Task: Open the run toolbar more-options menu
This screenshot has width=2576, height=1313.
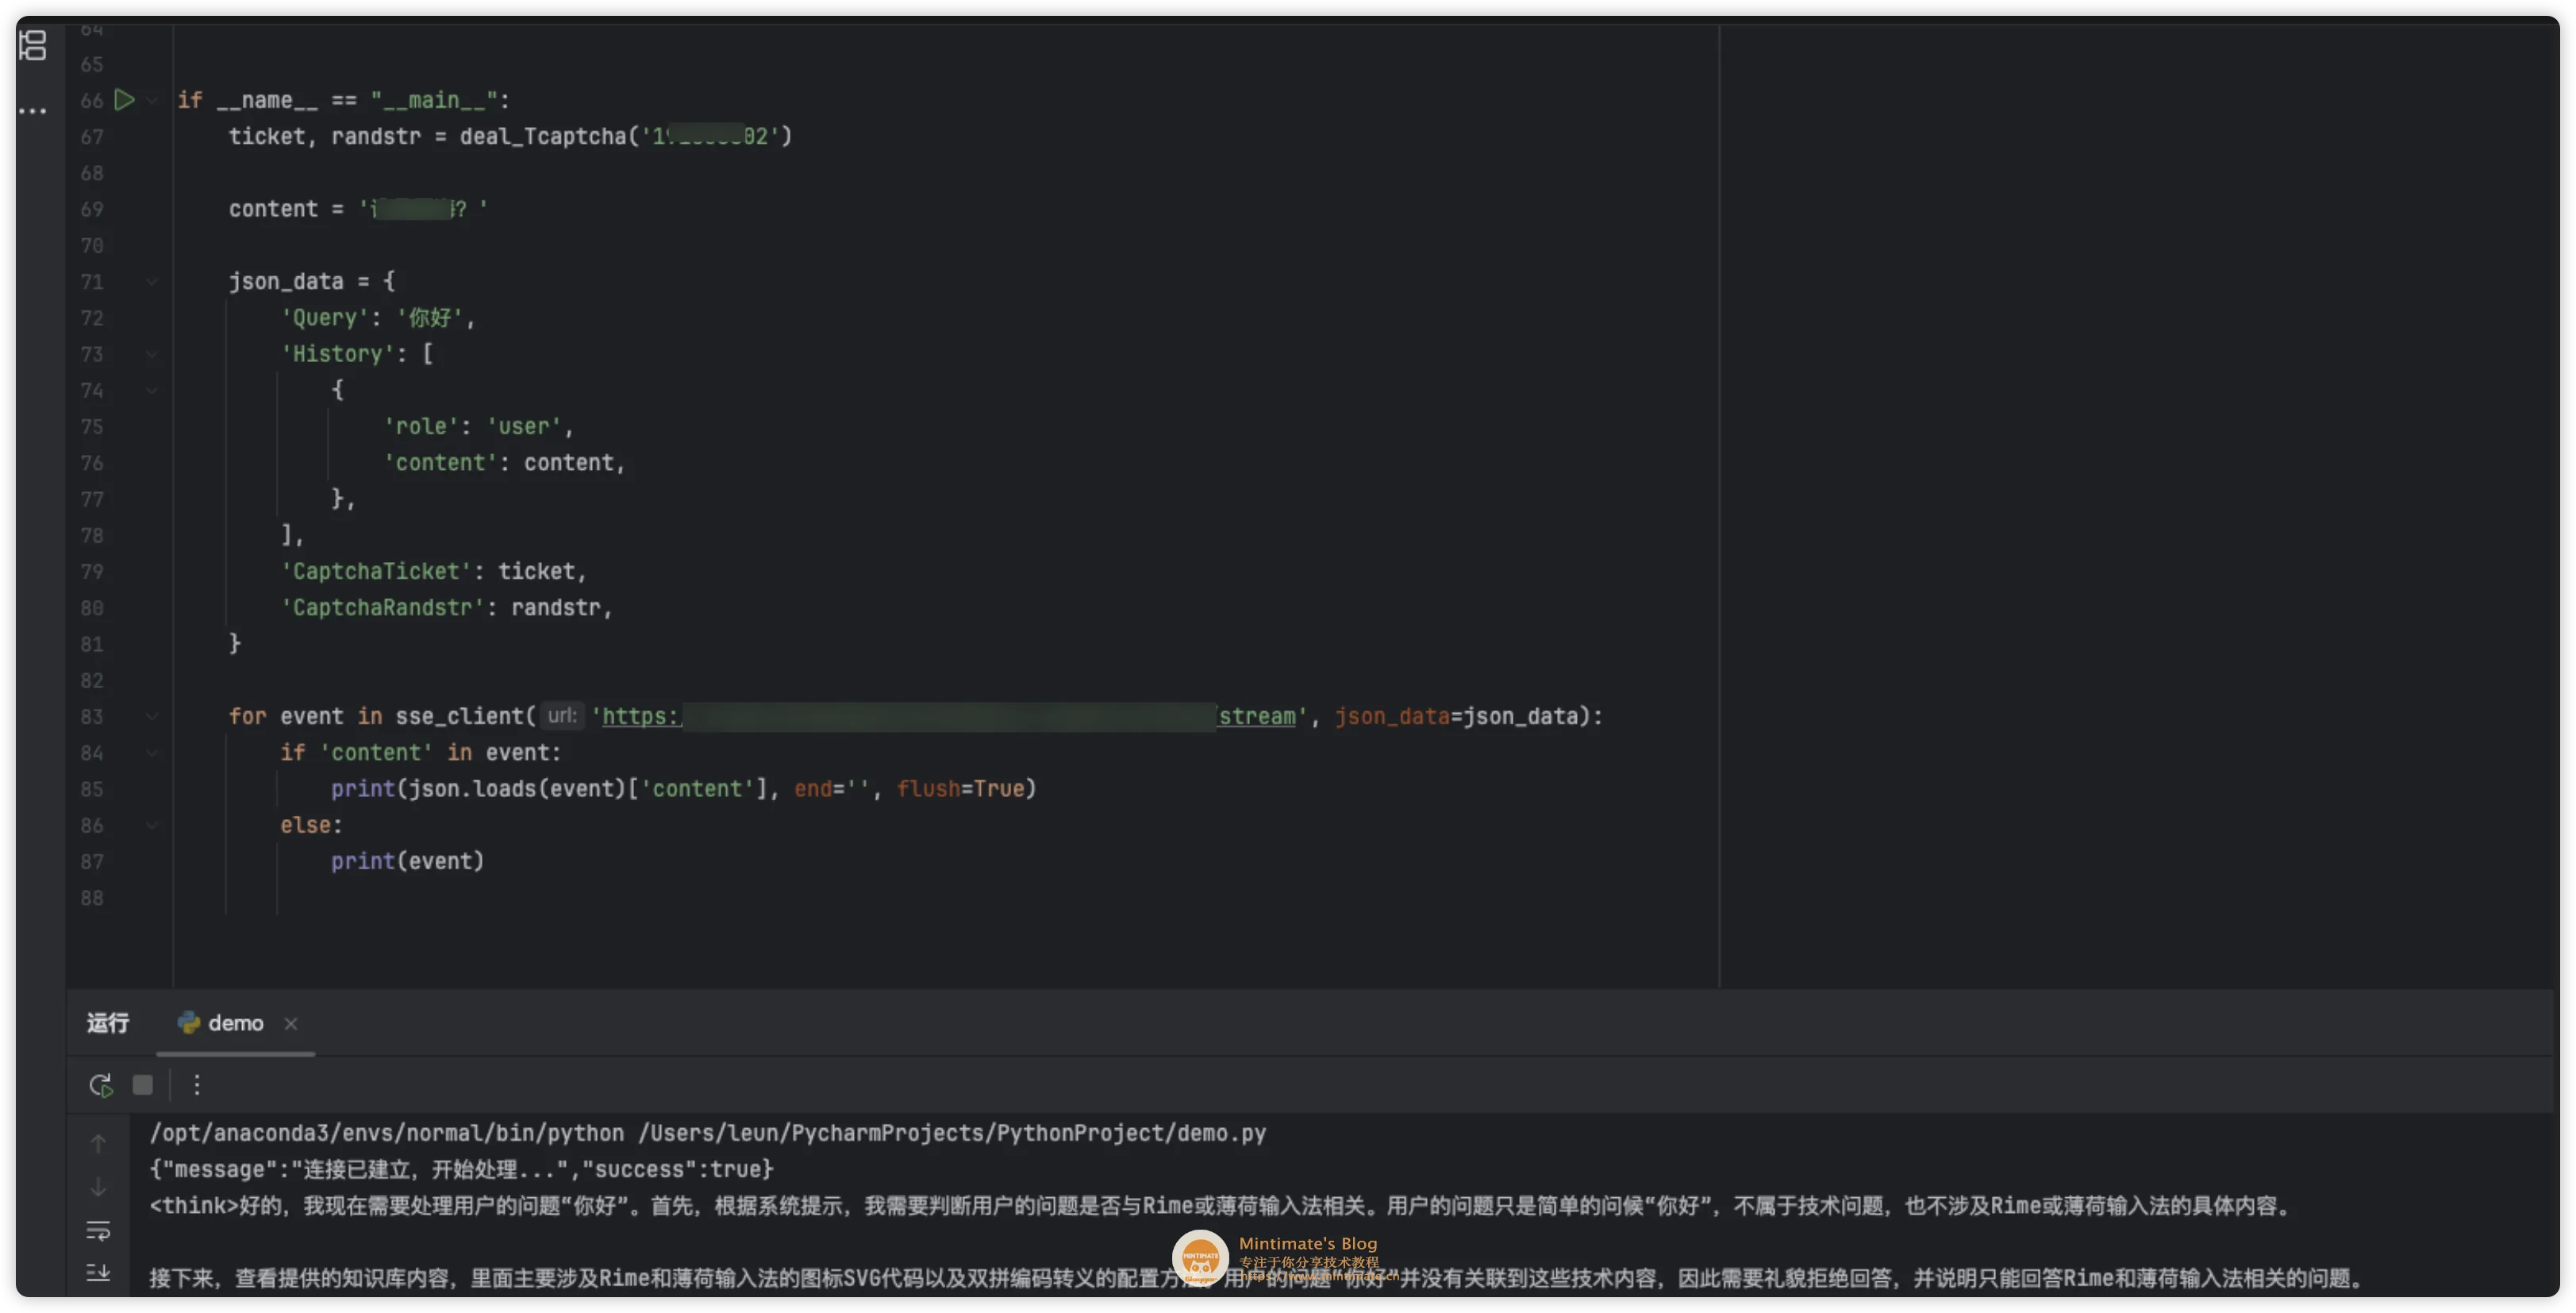Action: 196,1085
